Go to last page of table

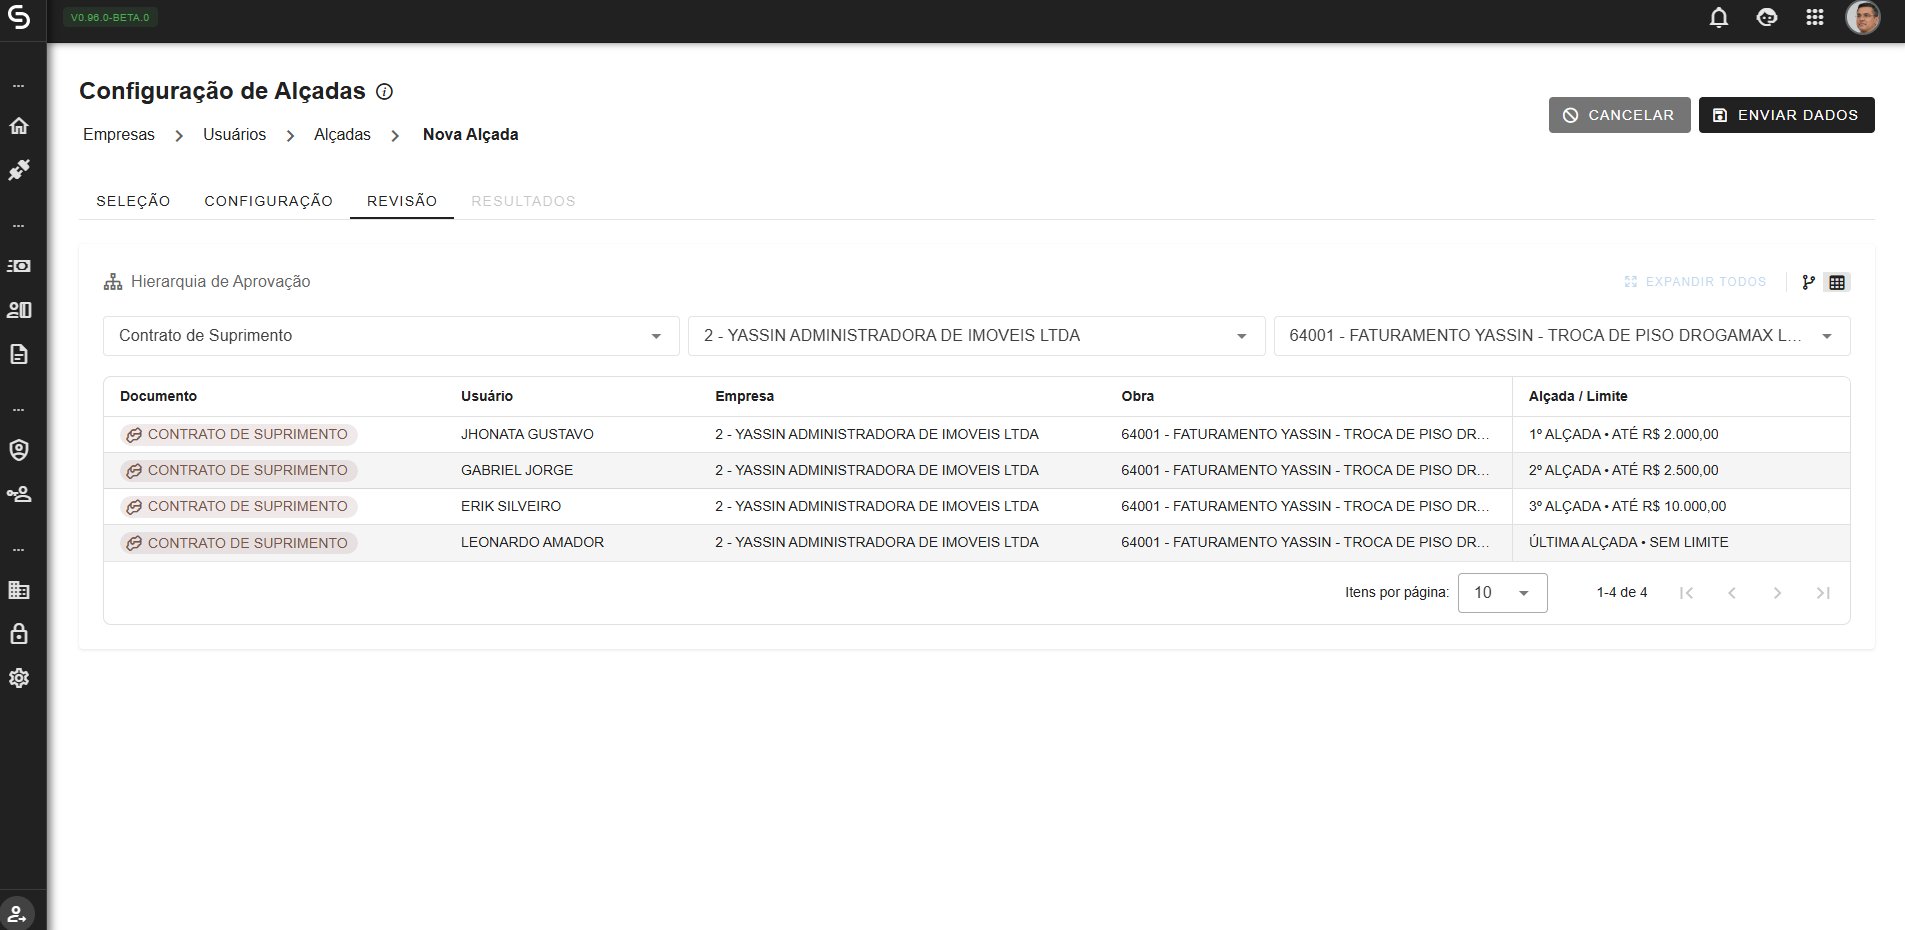pyautogui.click(x=1823, y=593)
